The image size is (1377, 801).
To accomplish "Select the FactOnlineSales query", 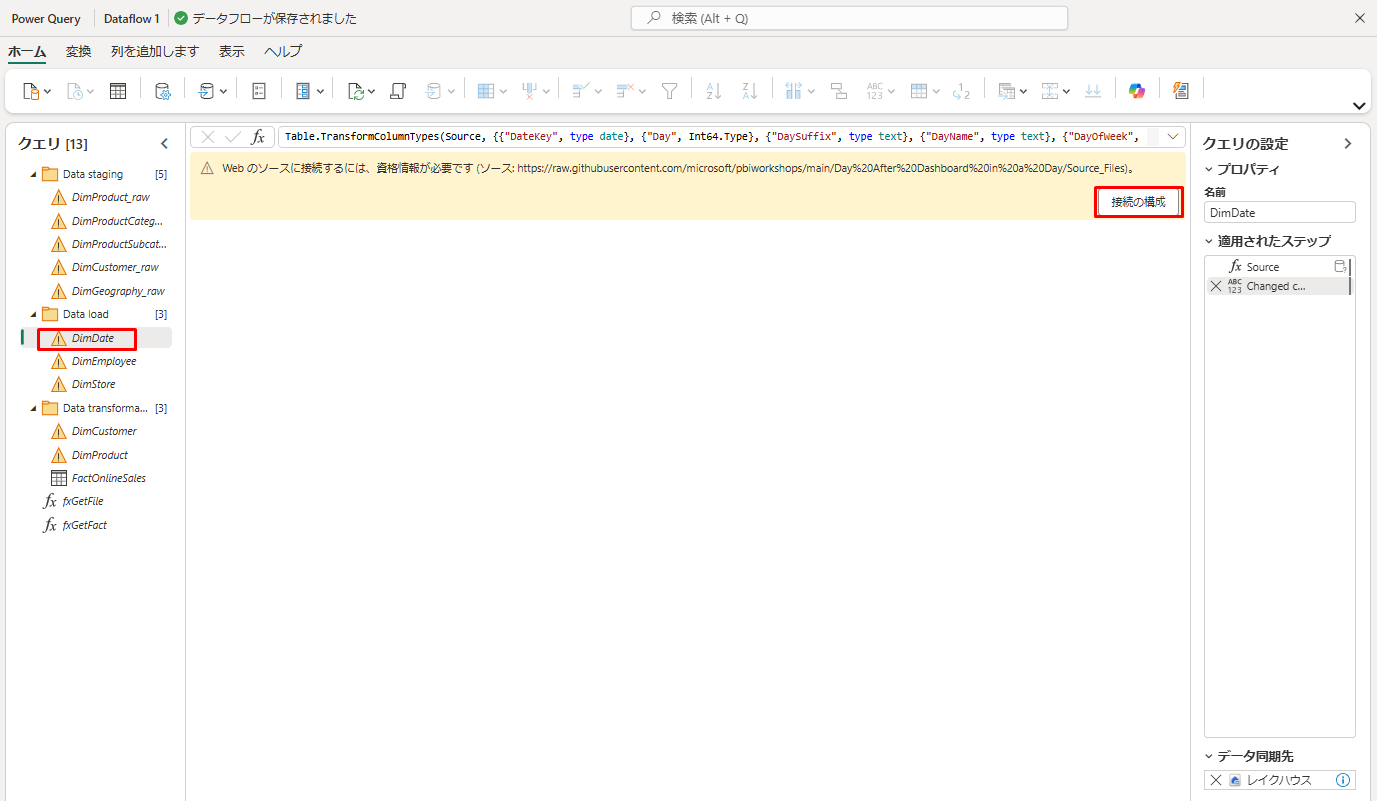I will tap(108, 478).
